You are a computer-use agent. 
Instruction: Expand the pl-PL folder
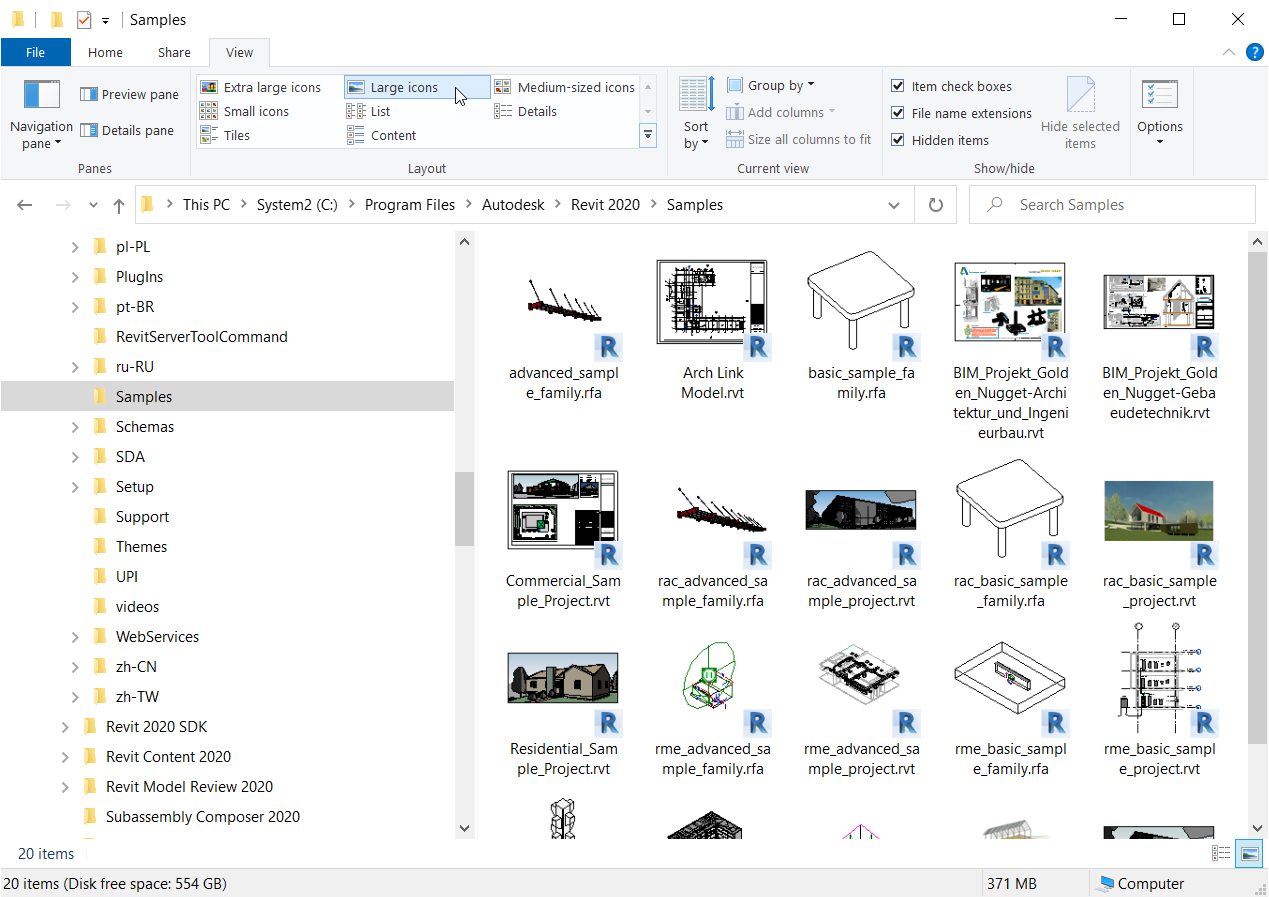(x=75, y=247)
